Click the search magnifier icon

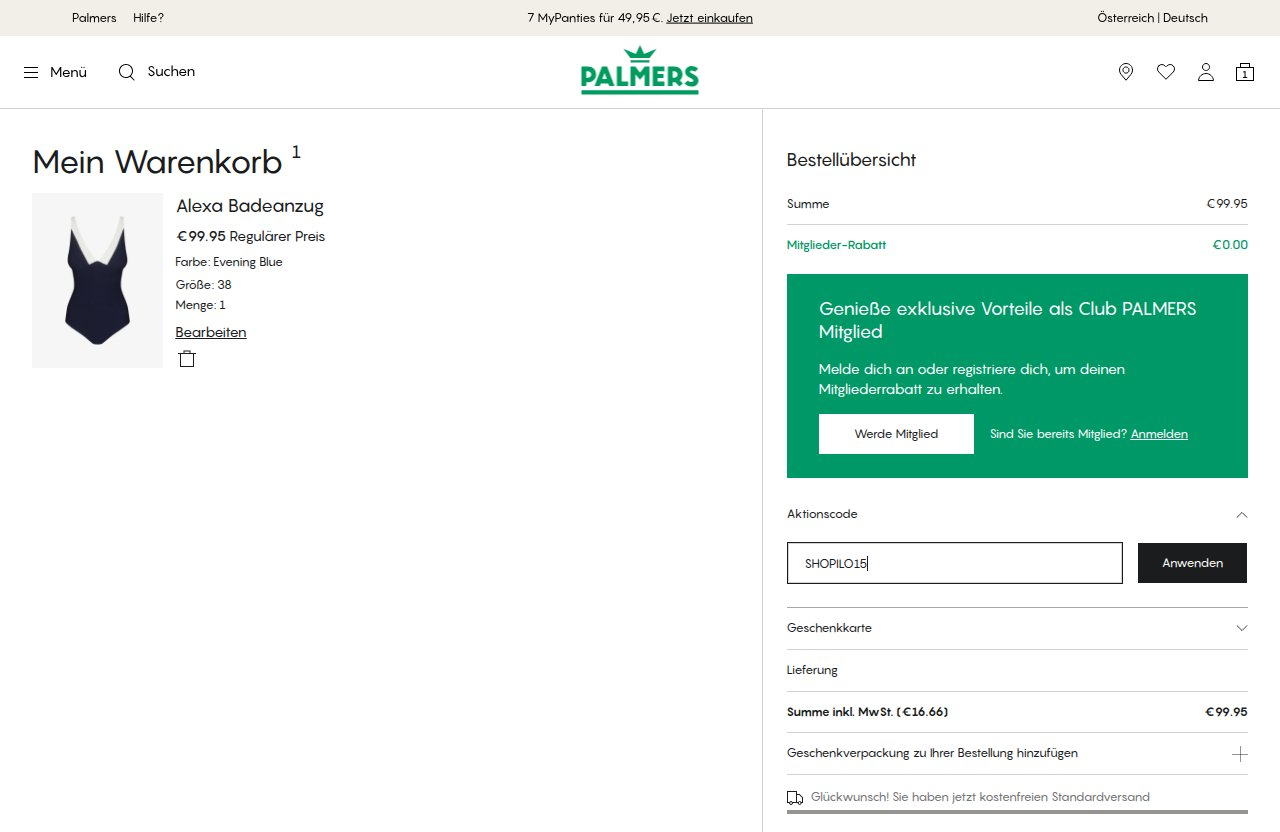[x=126, y=72]
